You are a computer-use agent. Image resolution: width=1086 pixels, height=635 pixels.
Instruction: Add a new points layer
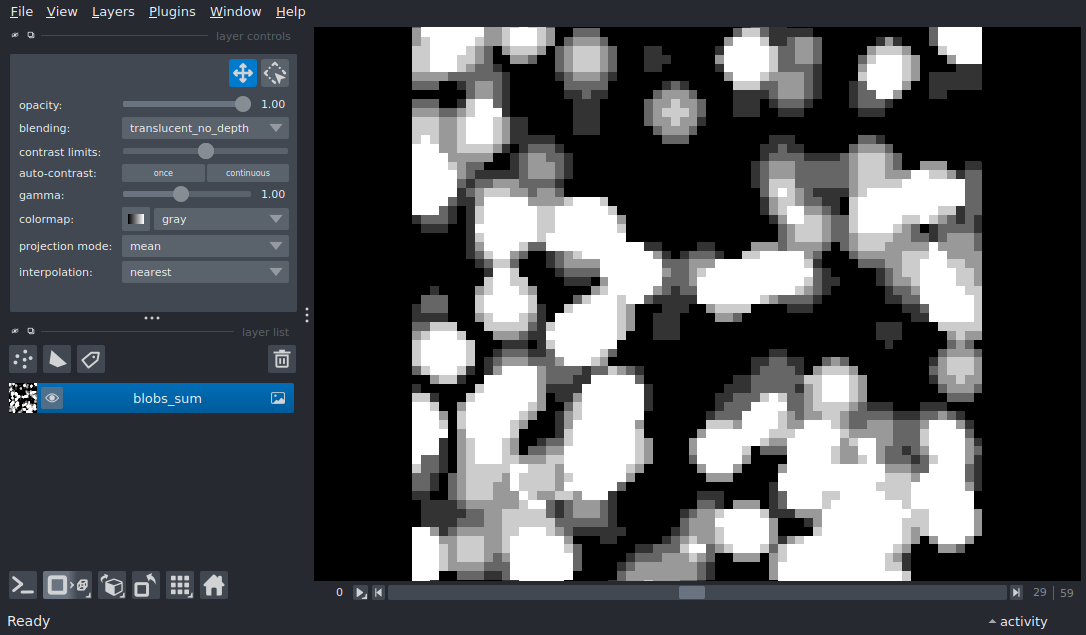point(23,359)
